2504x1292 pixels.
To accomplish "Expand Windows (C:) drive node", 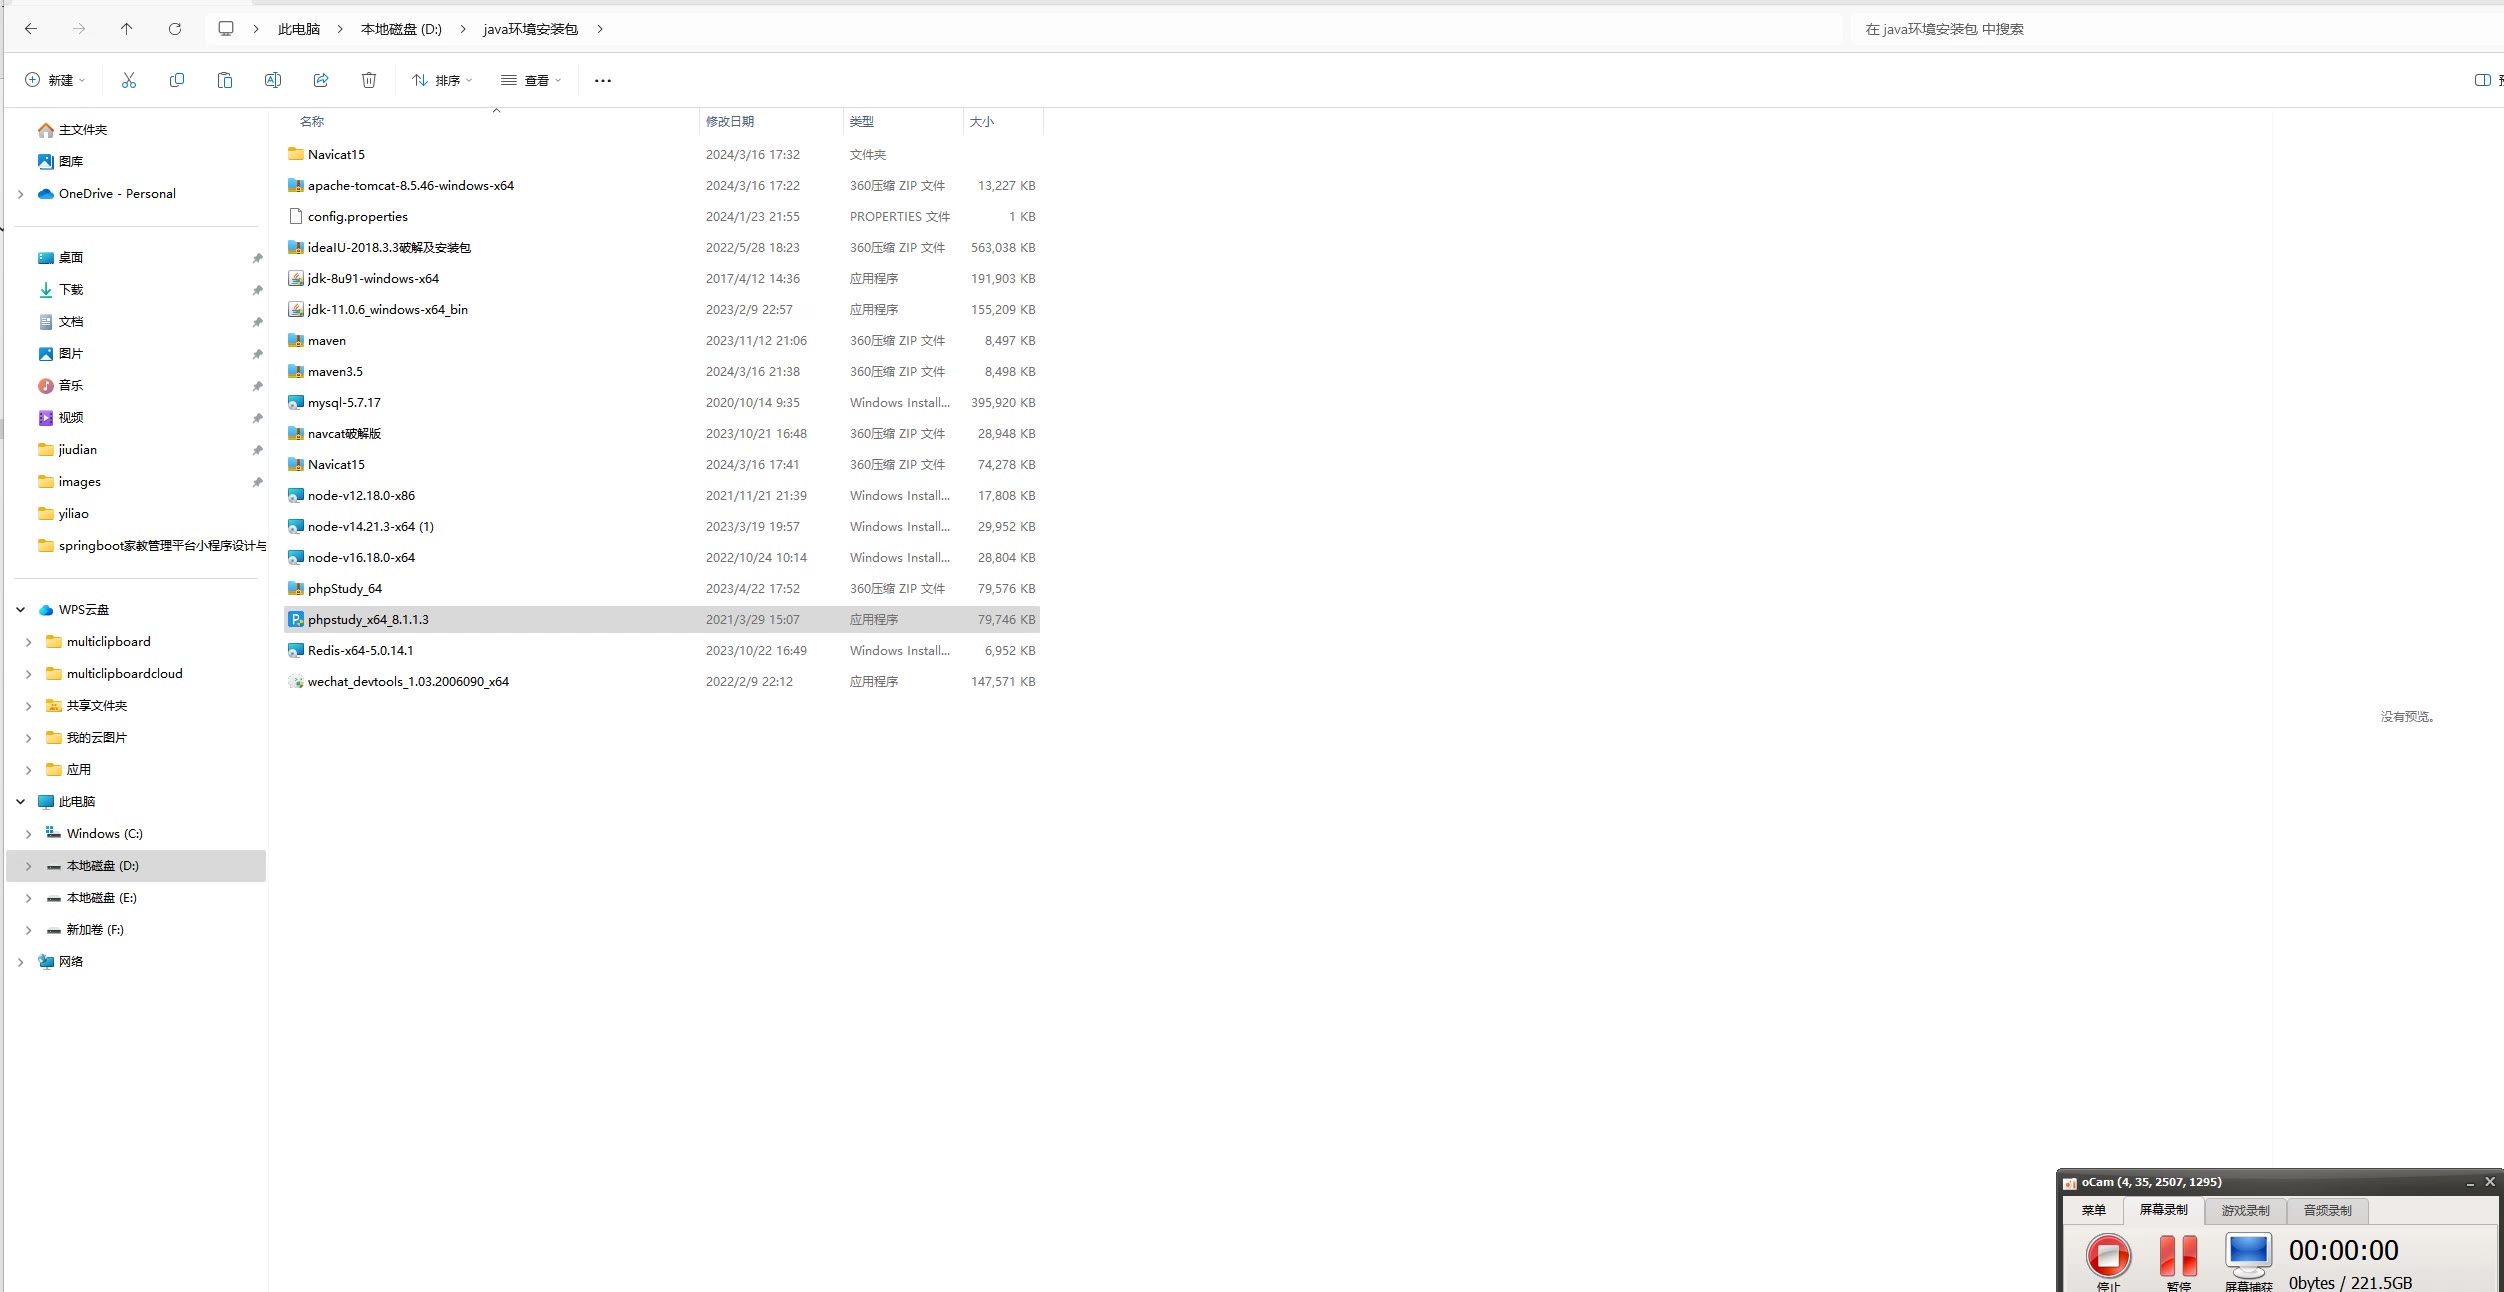I will [28, 834].
